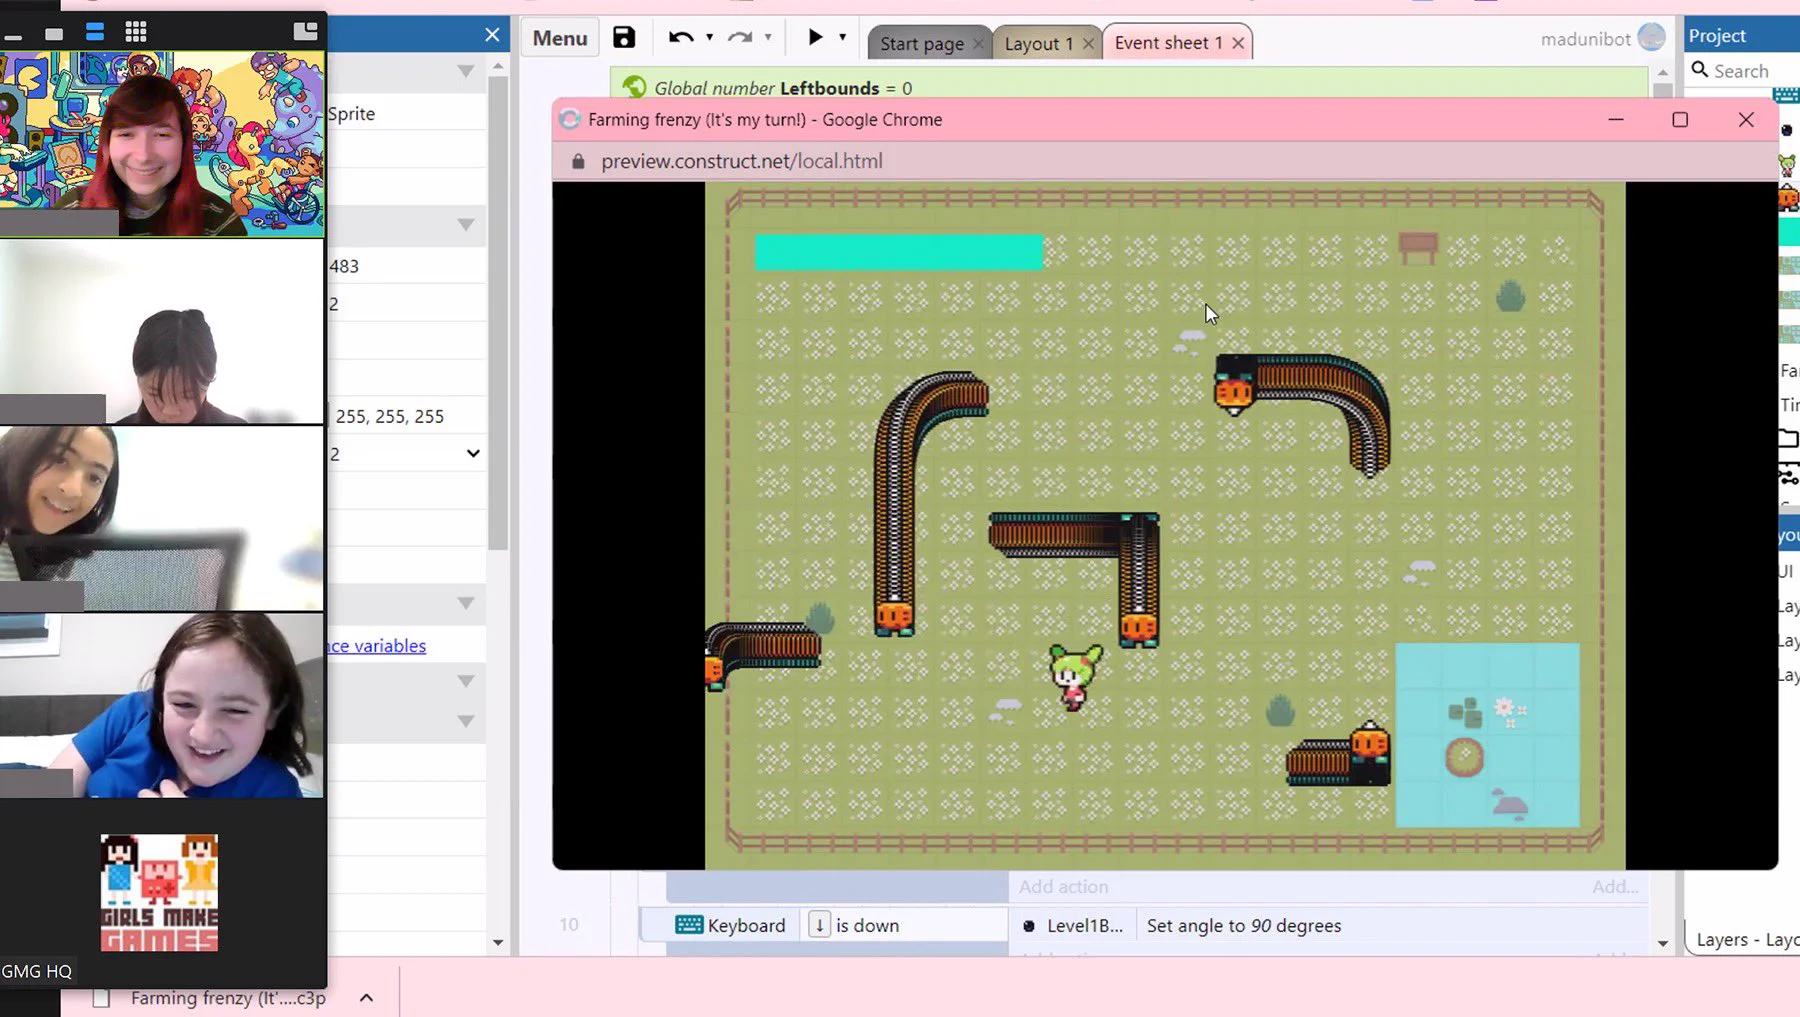
Task: Collapse the first properties section above Sprite
Action: pyautogui.click(x=465, y=72)
